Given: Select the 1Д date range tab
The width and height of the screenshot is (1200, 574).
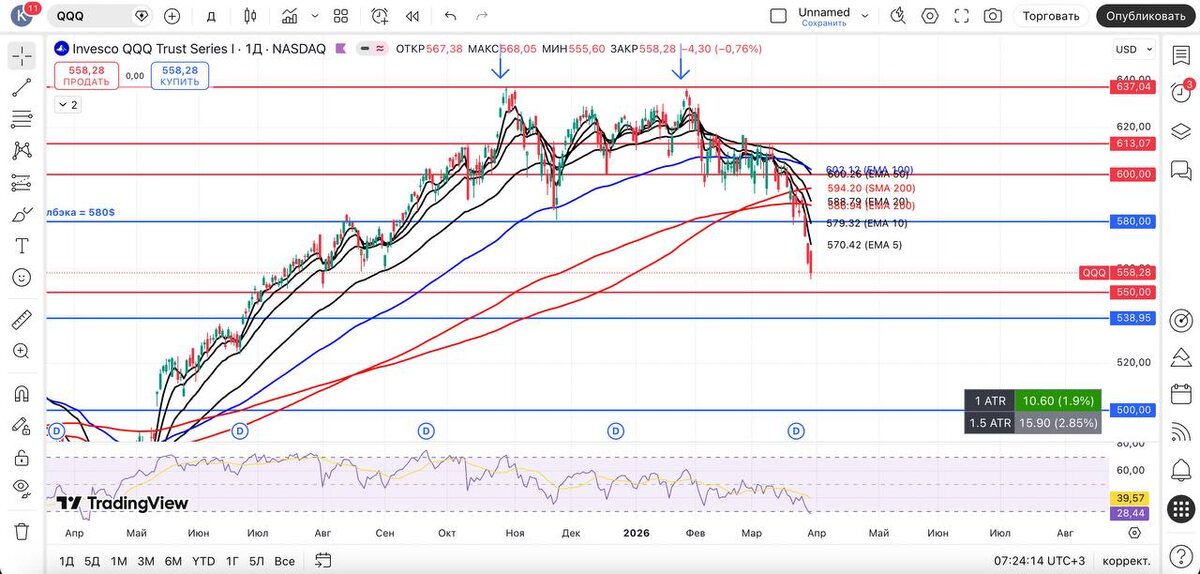Looking at the screenshot, I should pyautogui.click(x=66, y=560).
